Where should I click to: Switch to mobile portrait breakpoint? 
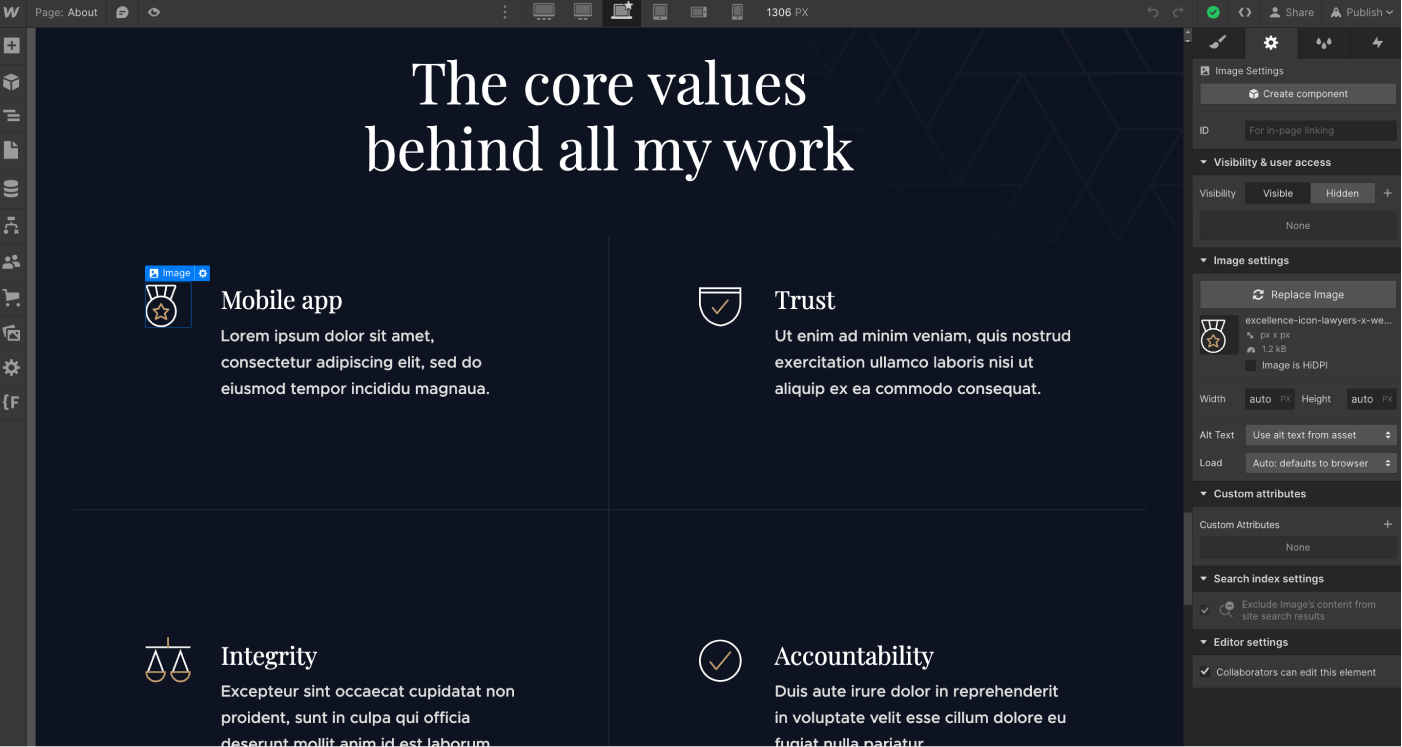point(735,12)
